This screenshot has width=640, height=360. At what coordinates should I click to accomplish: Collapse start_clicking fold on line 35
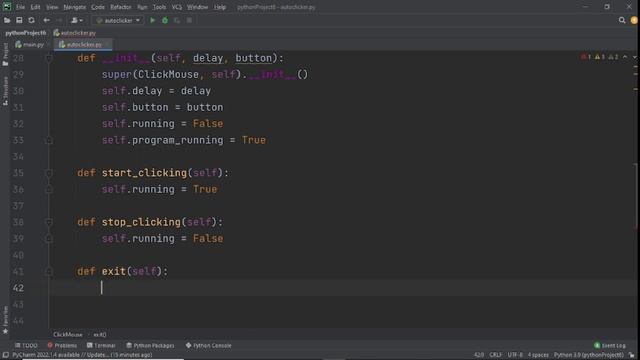click(49, 173)
